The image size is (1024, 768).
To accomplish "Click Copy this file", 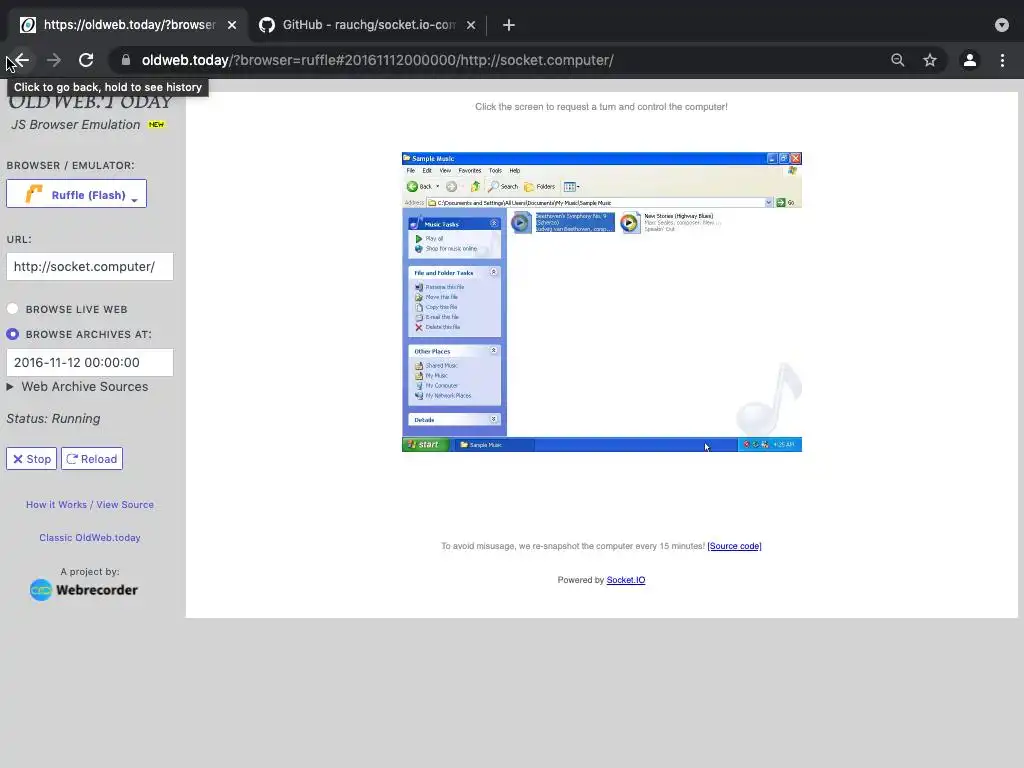I will click(436, 307).
